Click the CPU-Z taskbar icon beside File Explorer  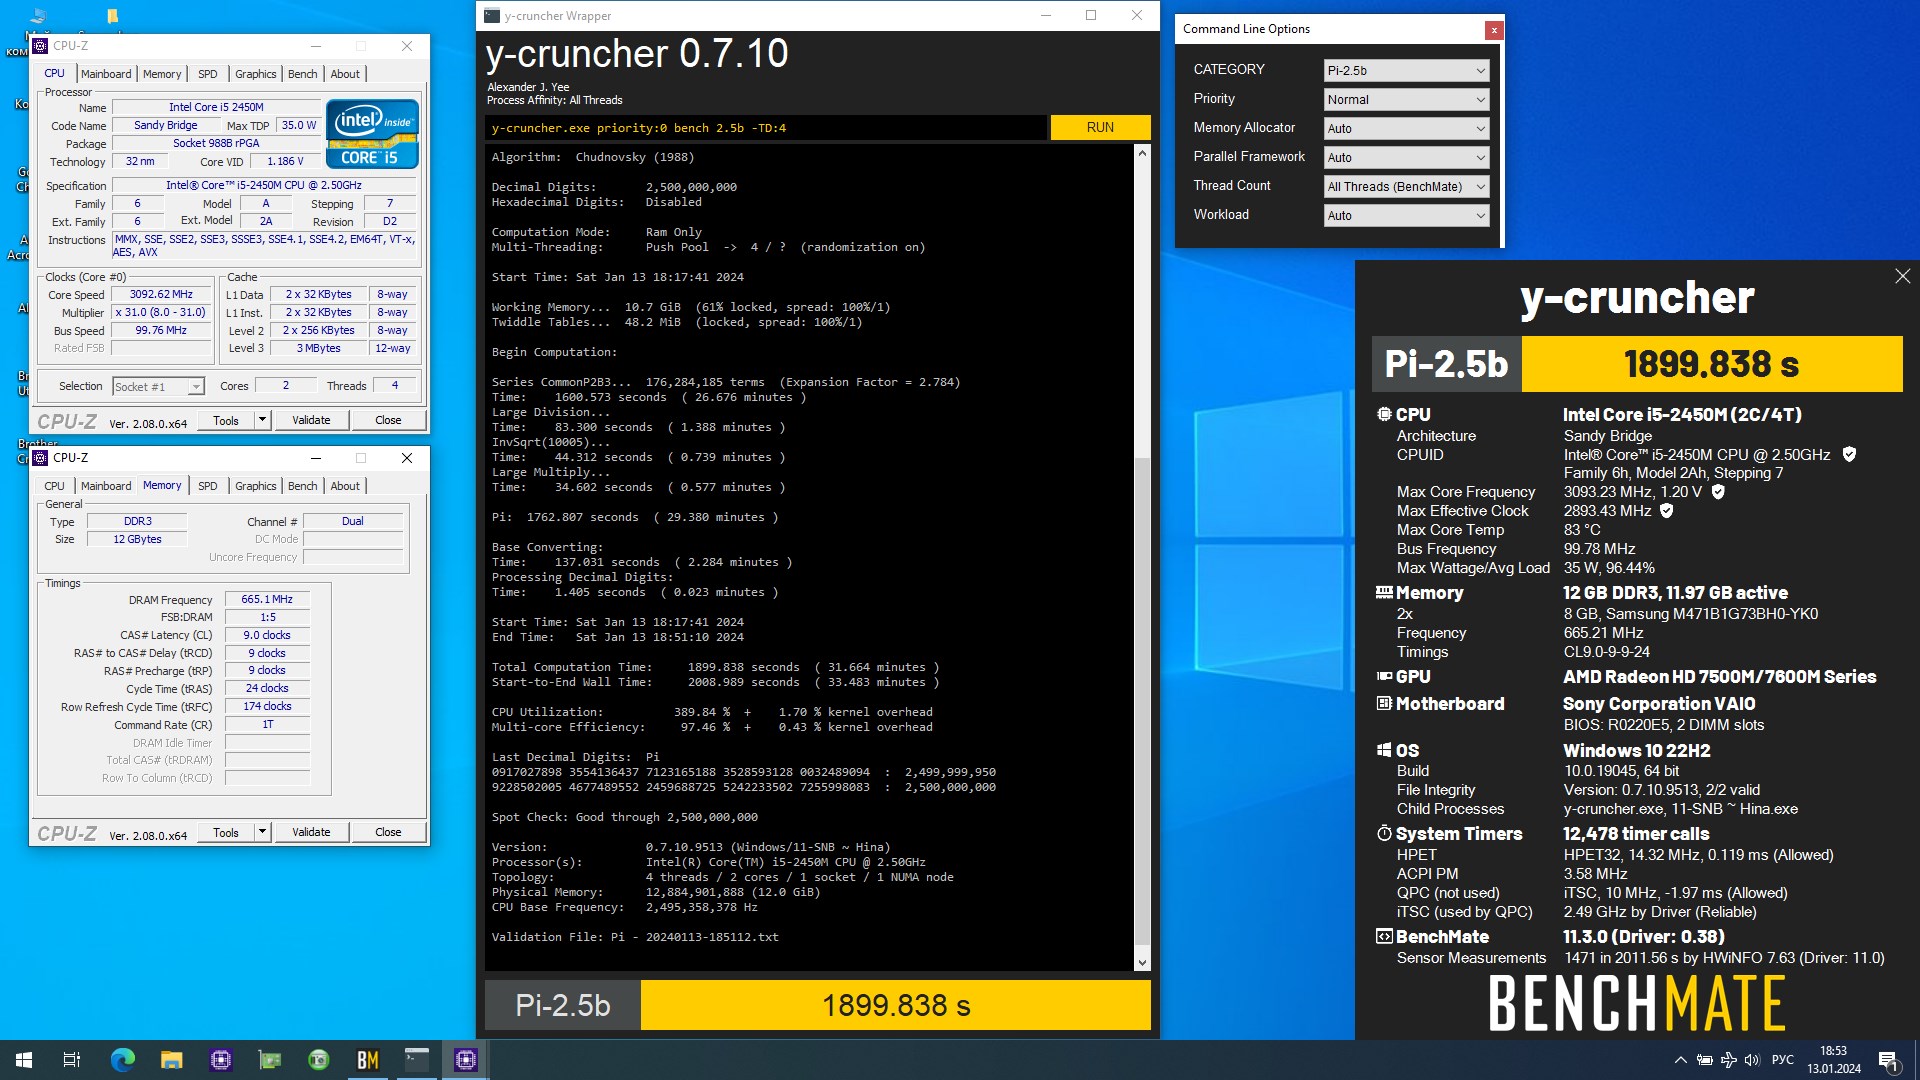pyautogui.click(x=220, y=1060)
